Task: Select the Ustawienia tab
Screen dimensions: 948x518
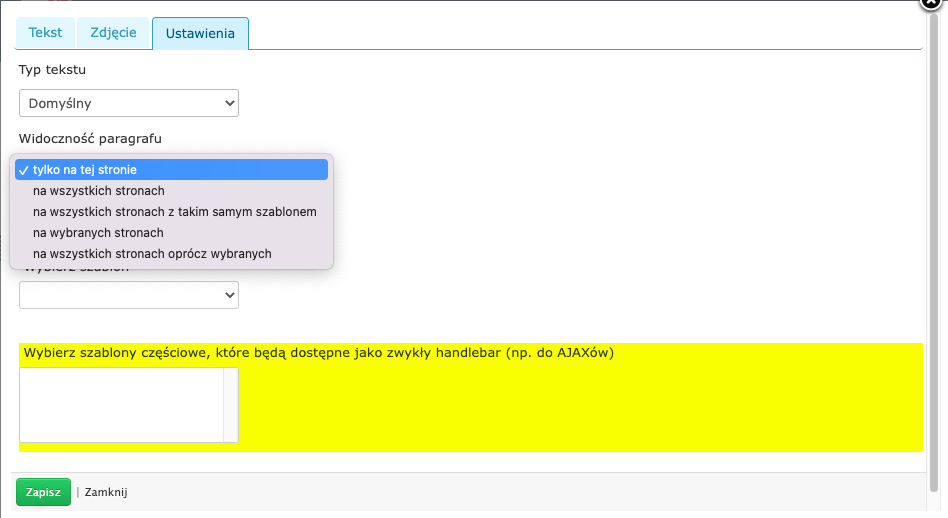Action: [200, 34]
